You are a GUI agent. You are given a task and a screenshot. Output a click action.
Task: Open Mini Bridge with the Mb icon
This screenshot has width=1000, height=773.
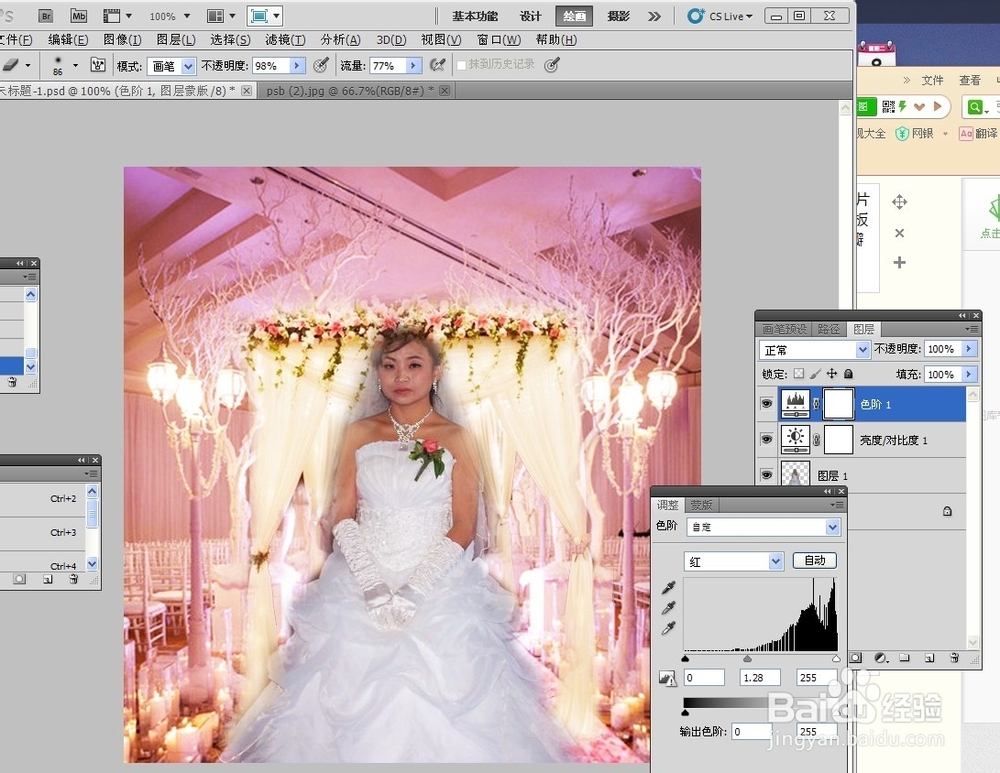[78, 16]
